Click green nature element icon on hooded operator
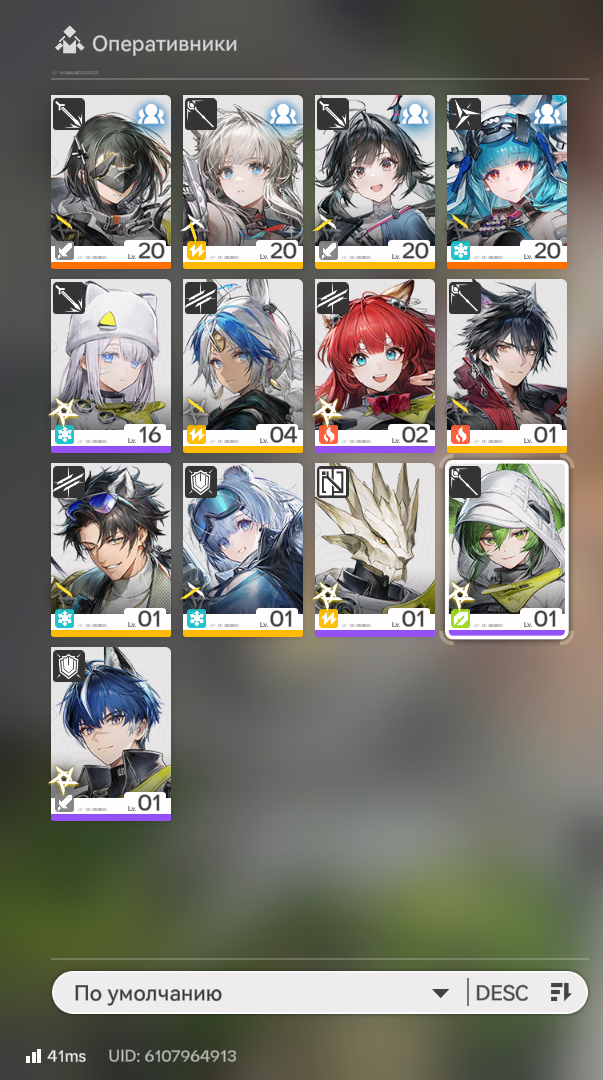 [460, 619]
